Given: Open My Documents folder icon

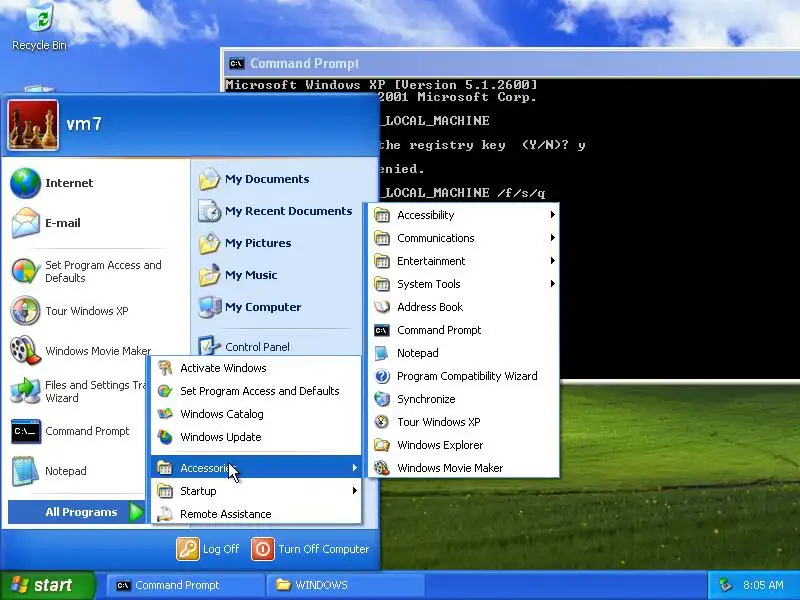Looking at the screenshot, I should click(x=209, y=179).
